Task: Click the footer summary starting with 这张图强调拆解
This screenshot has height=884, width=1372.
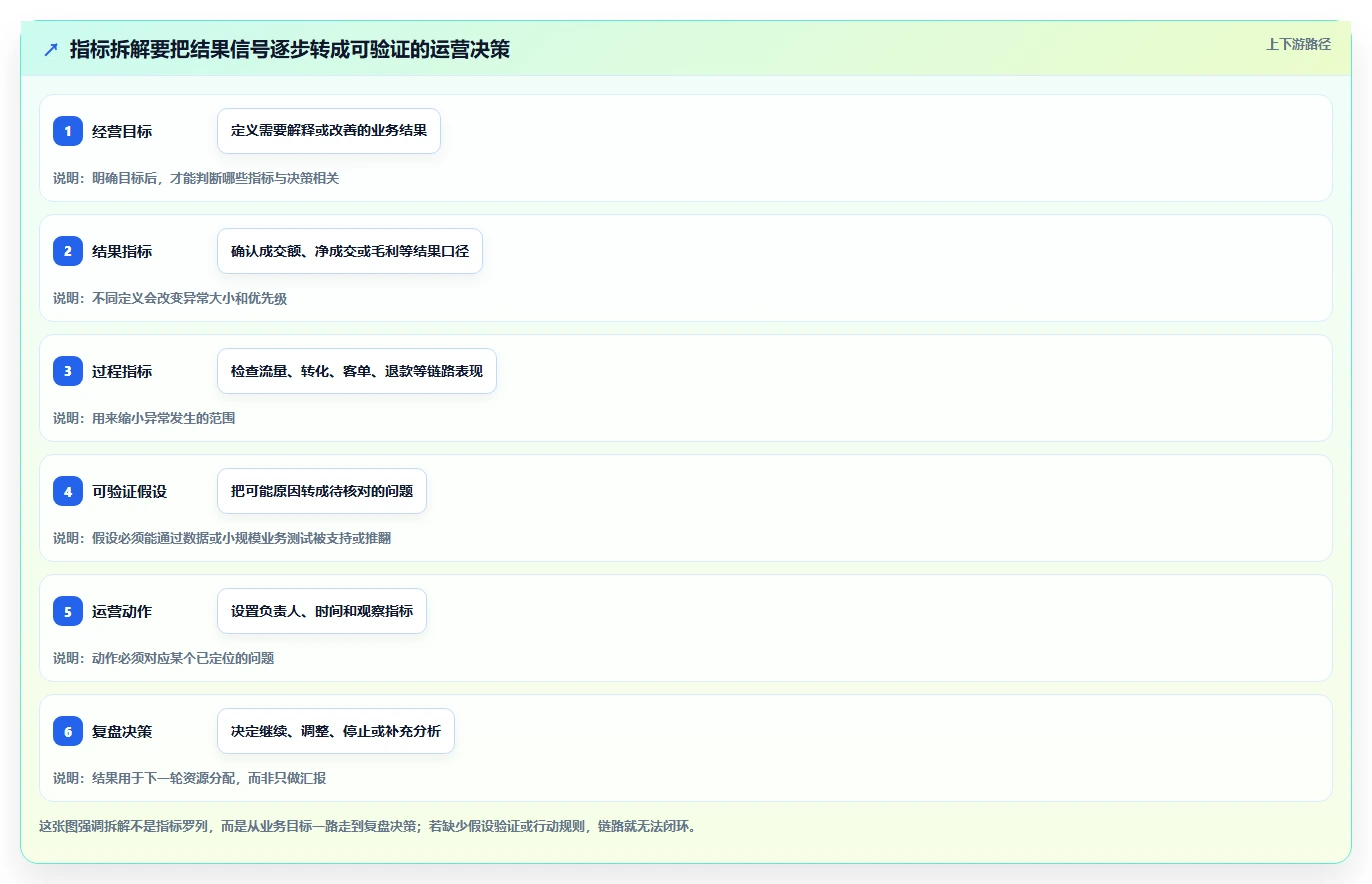Action: [x=367, y=826]
